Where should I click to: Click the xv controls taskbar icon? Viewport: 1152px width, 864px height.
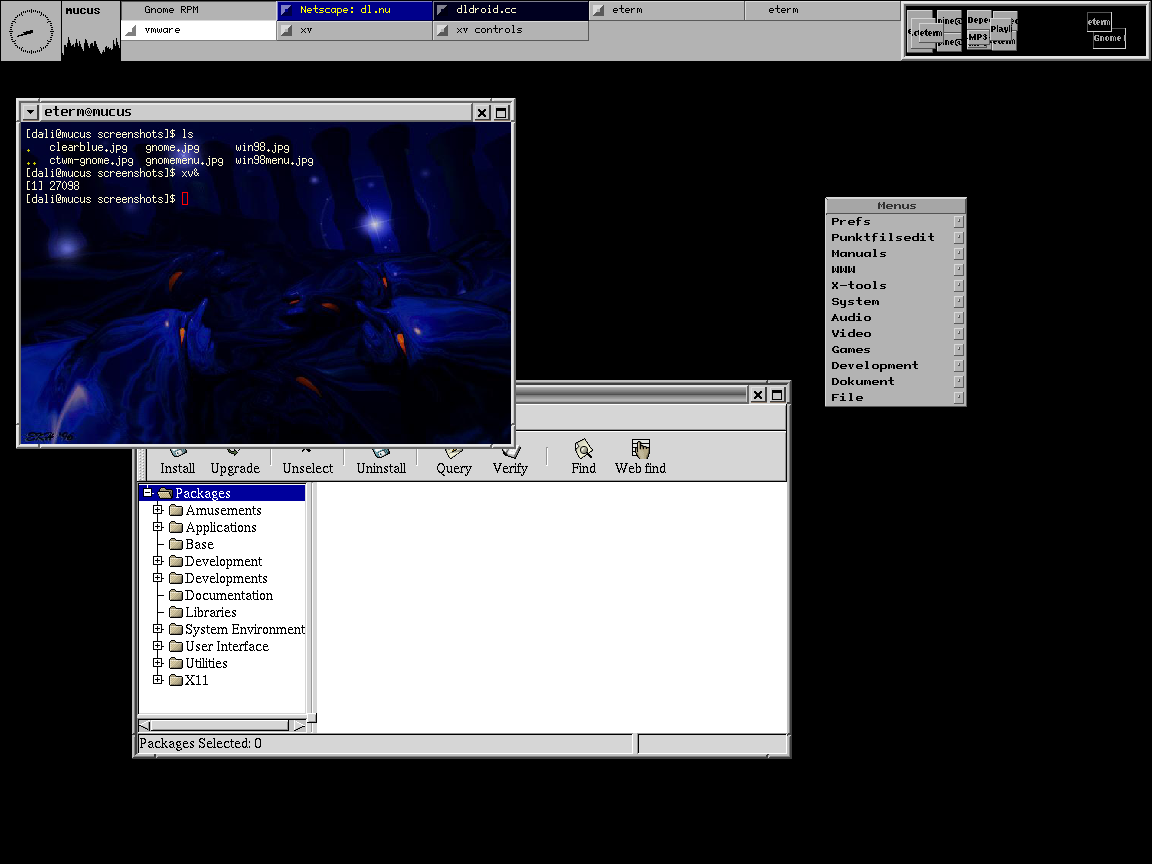click(442, 30)
